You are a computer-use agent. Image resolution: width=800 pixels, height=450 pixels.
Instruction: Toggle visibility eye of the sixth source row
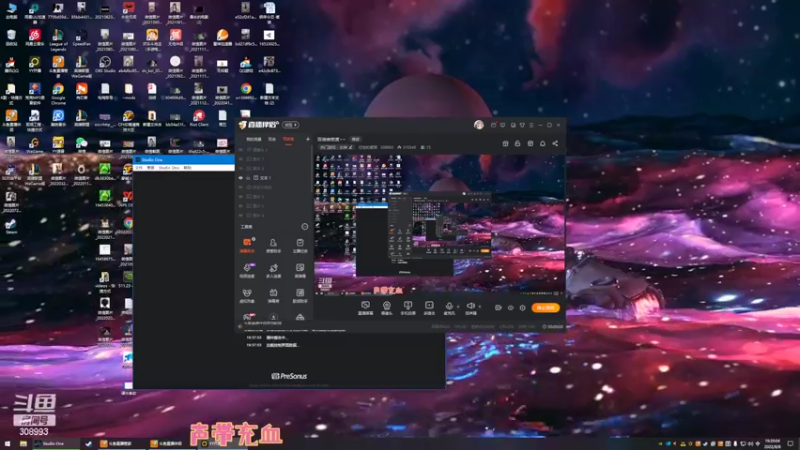tap(241, 196)
